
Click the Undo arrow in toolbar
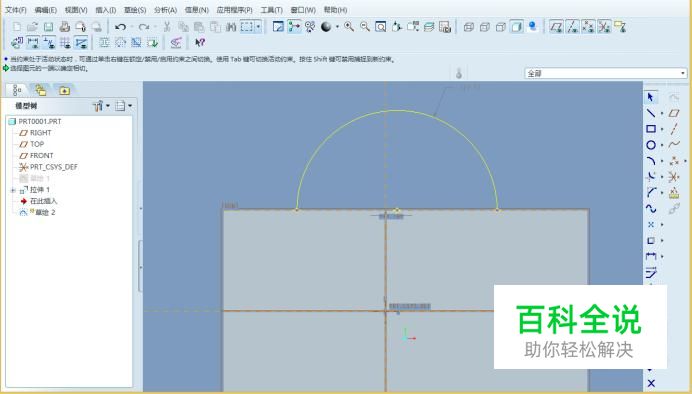120,27
